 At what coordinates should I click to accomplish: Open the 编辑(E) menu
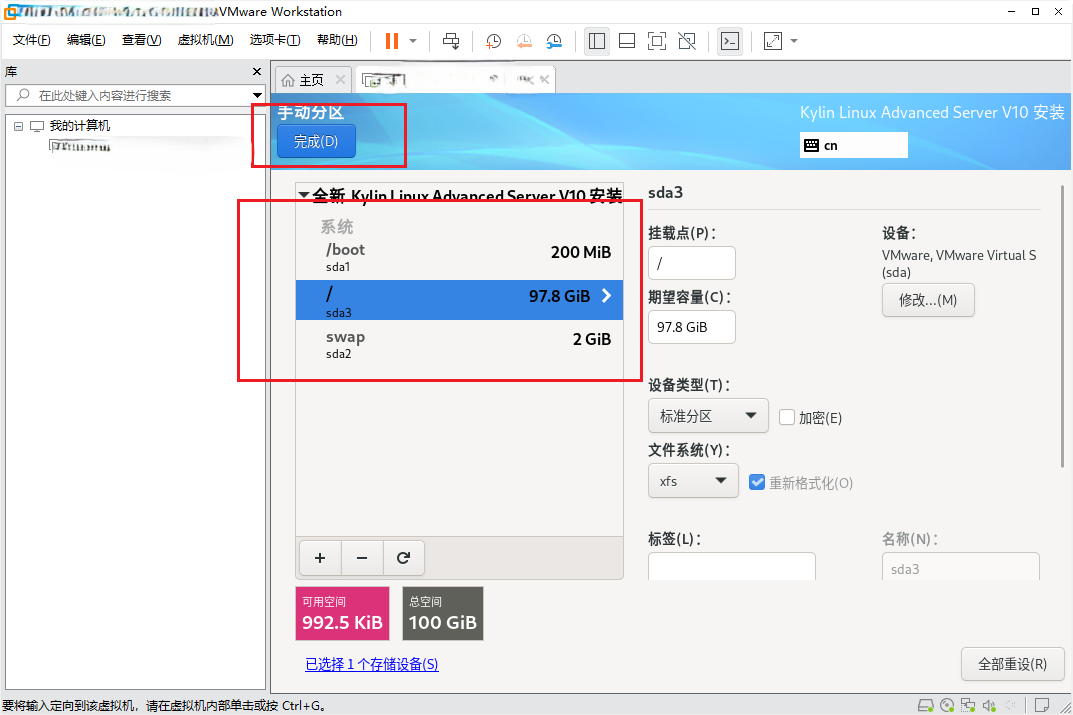tap(86, 40)
